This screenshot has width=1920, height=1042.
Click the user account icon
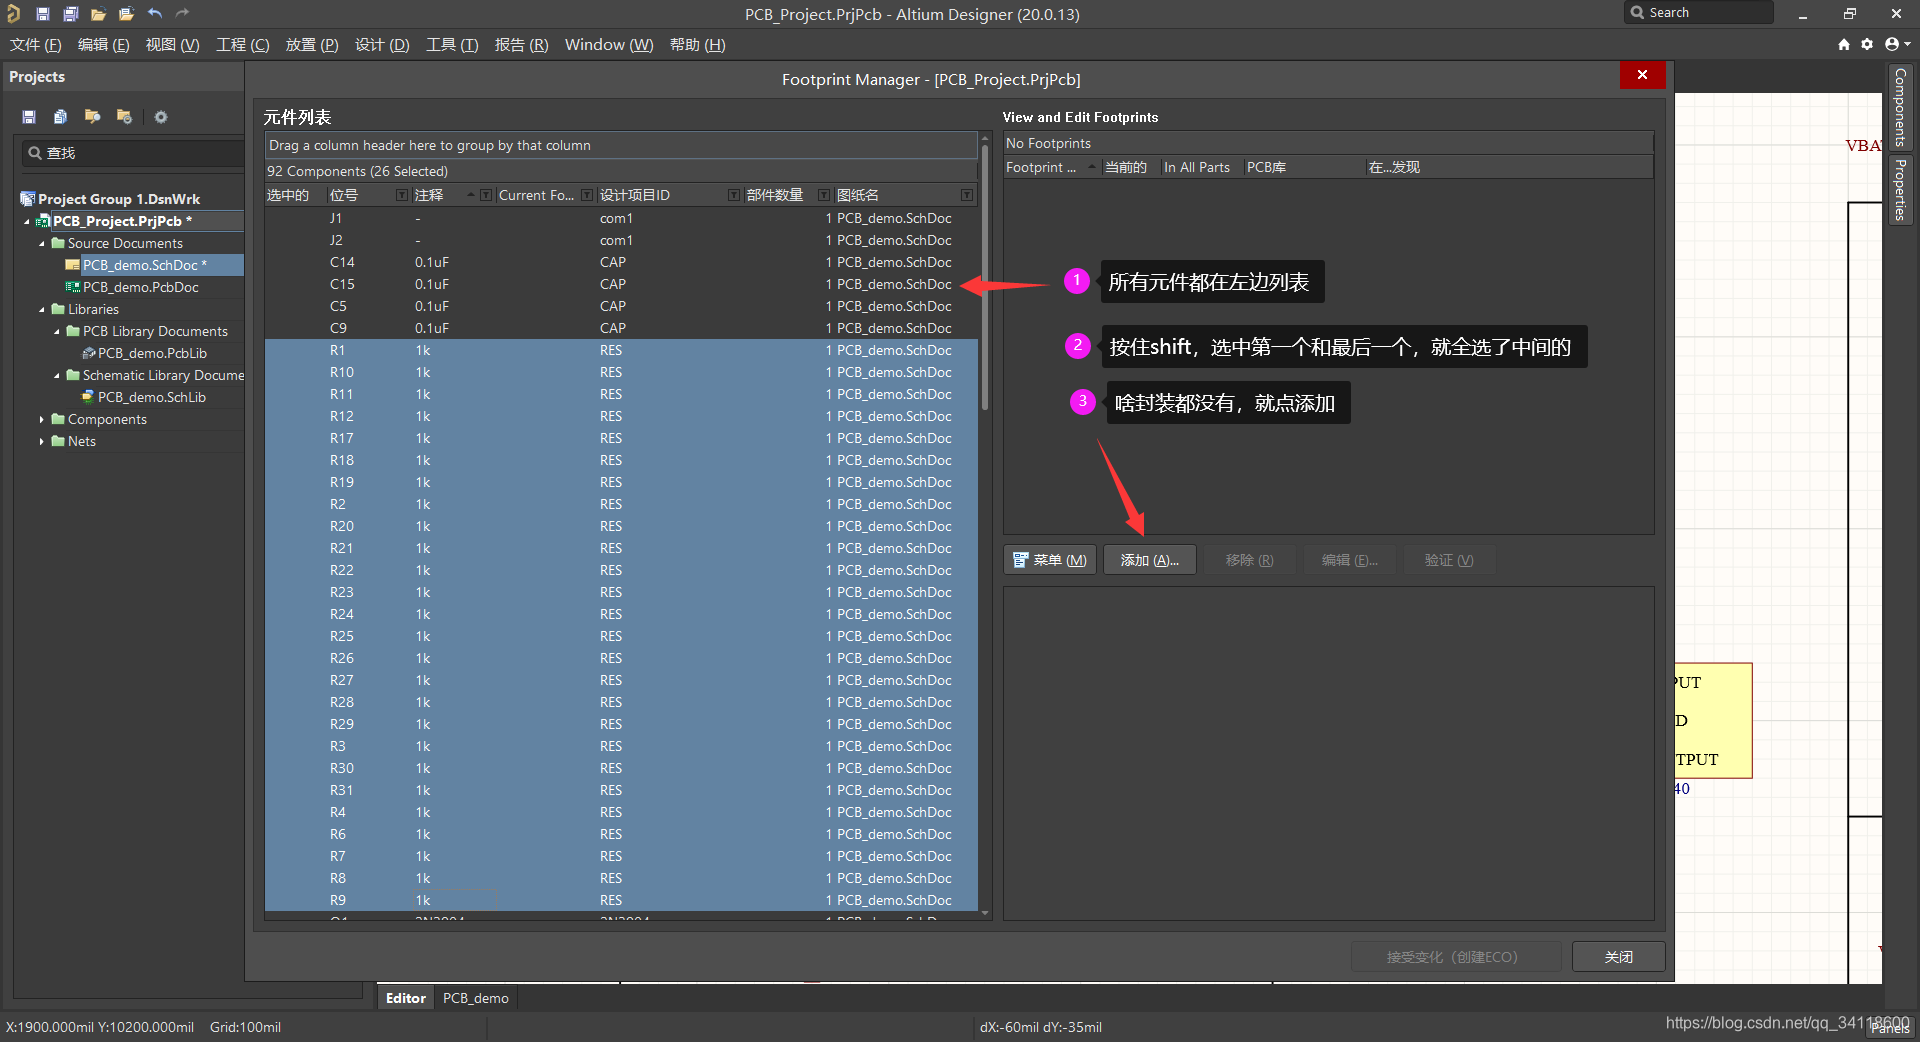1892,44
